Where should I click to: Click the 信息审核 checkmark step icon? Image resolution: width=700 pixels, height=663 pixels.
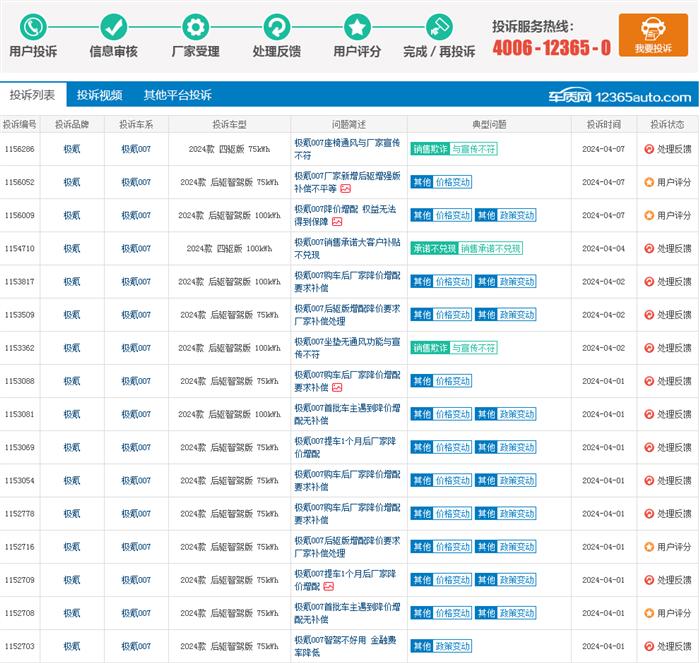pyautogui.click(x=113, y=26)
